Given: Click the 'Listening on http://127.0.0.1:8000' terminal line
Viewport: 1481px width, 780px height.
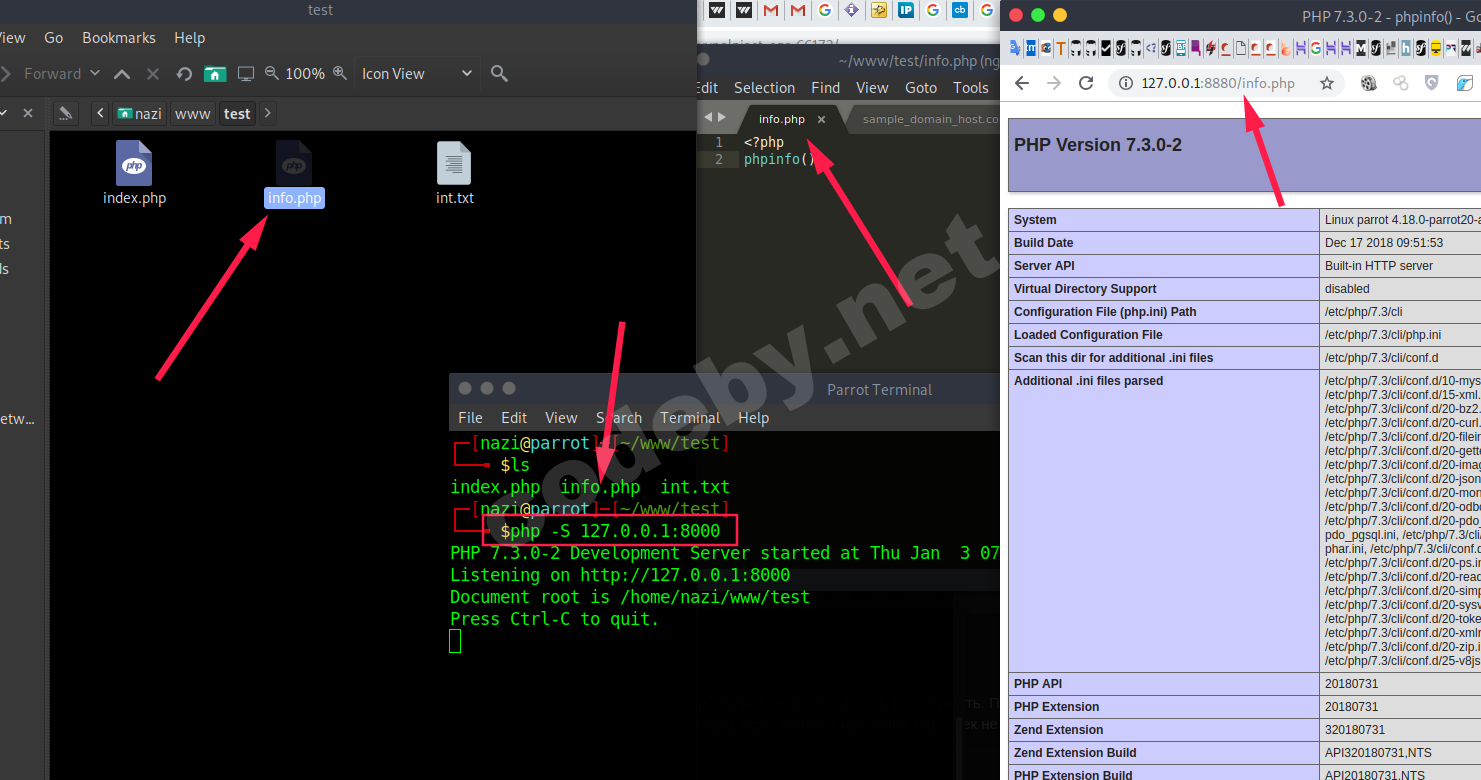Looking at the screenshot, I should [620, 575].
